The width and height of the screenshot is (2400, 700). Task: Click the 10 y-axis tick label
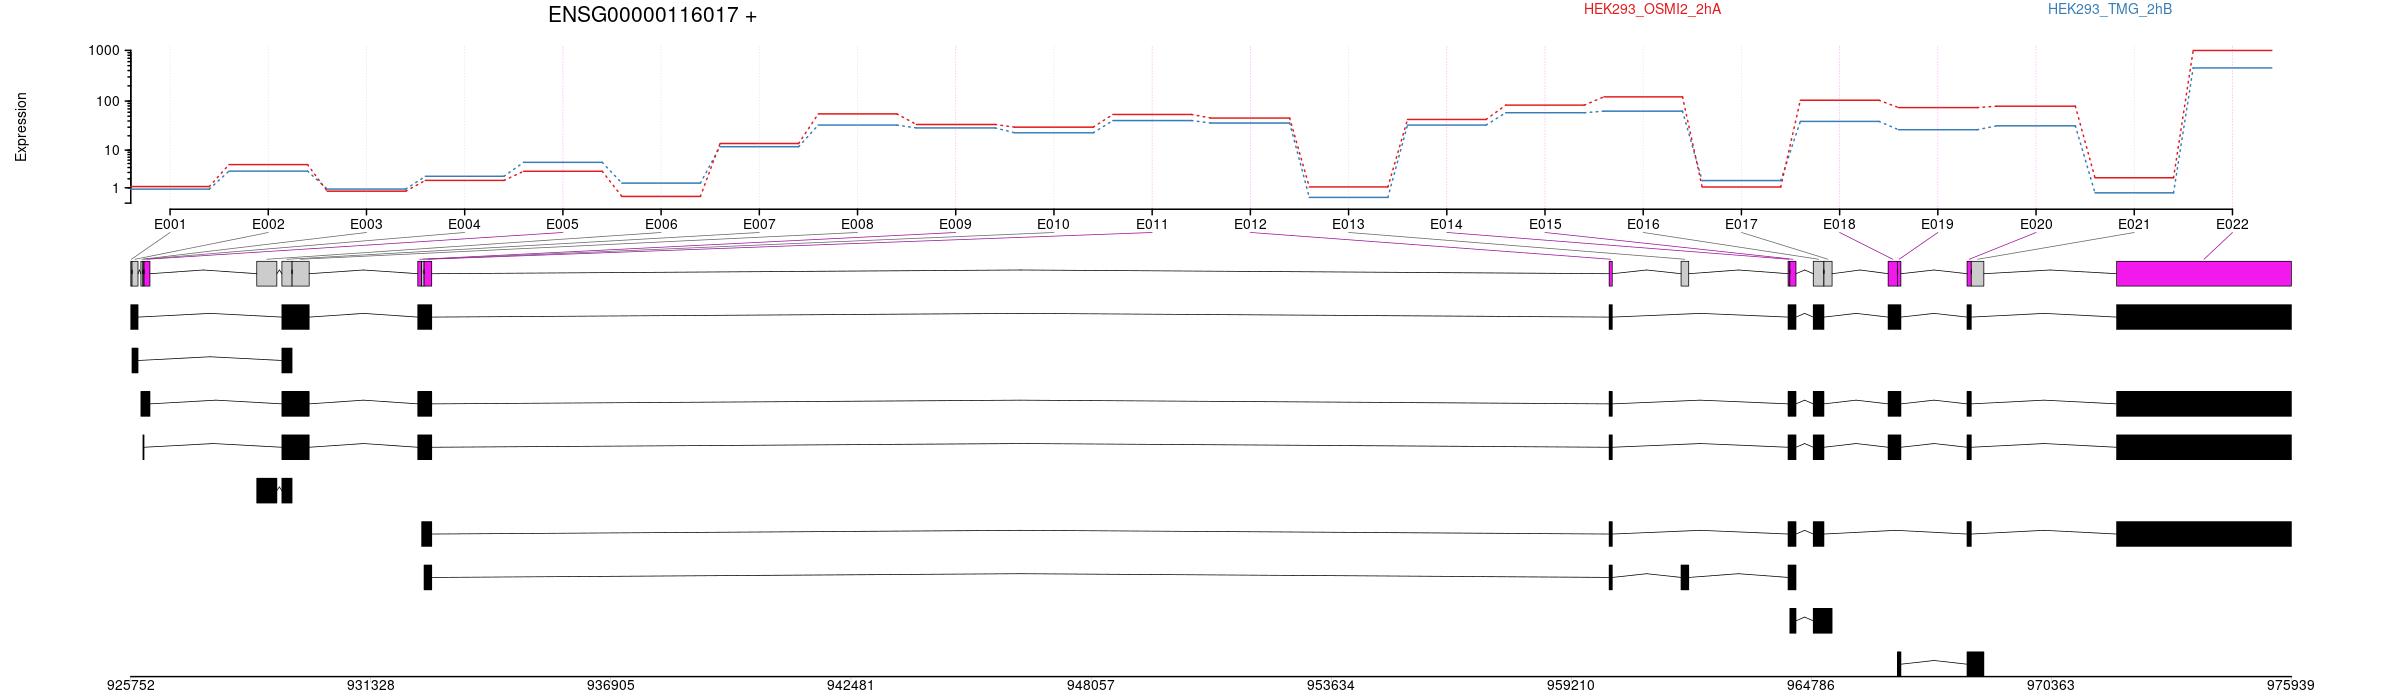tap(112, 150)
